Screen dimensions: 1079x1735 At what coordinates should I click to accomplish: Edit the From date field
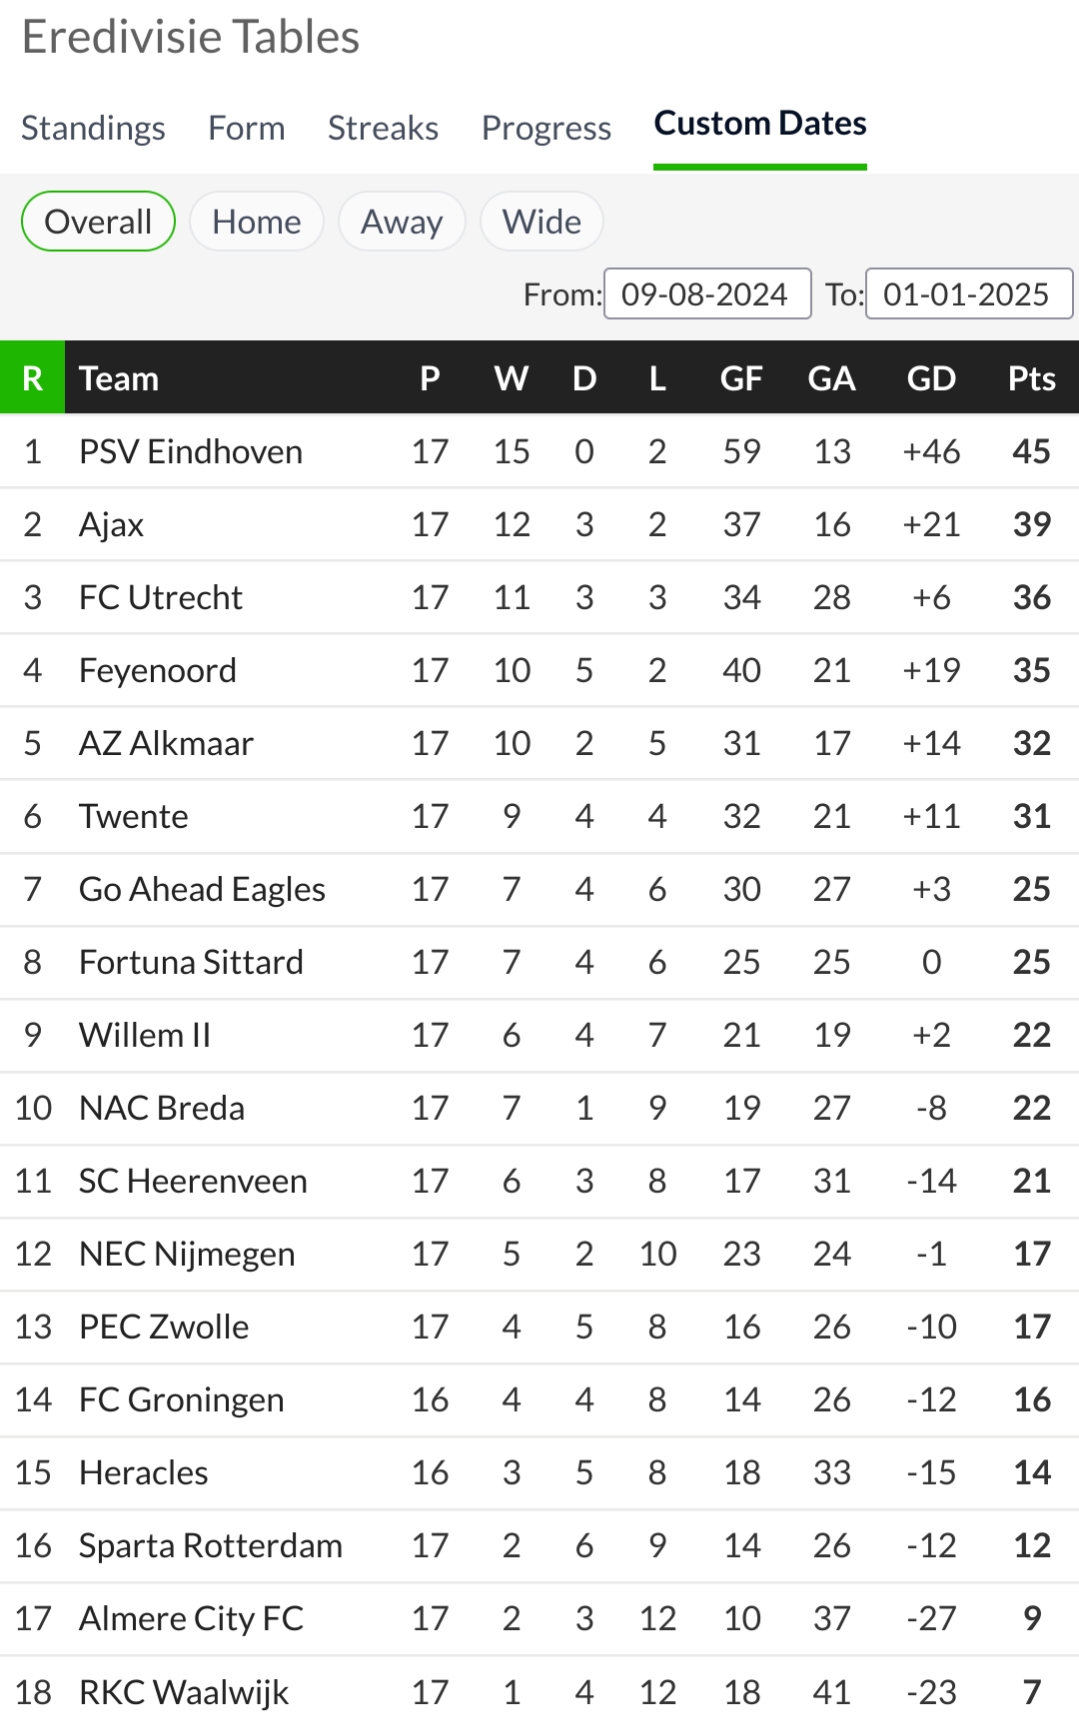(x=707, y=294)
